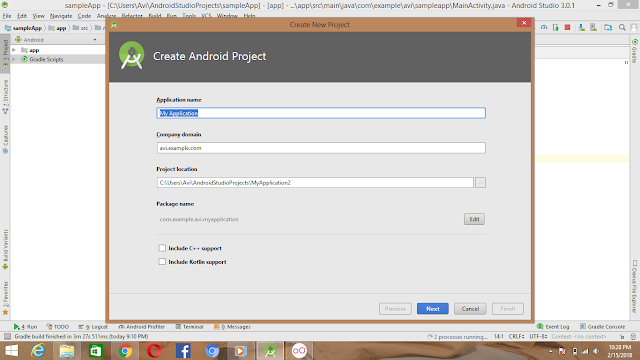Enable Include C++ support checkbox
Image resolution: width=640 pixels, height=360 pixels.
[x=162, y=248]
